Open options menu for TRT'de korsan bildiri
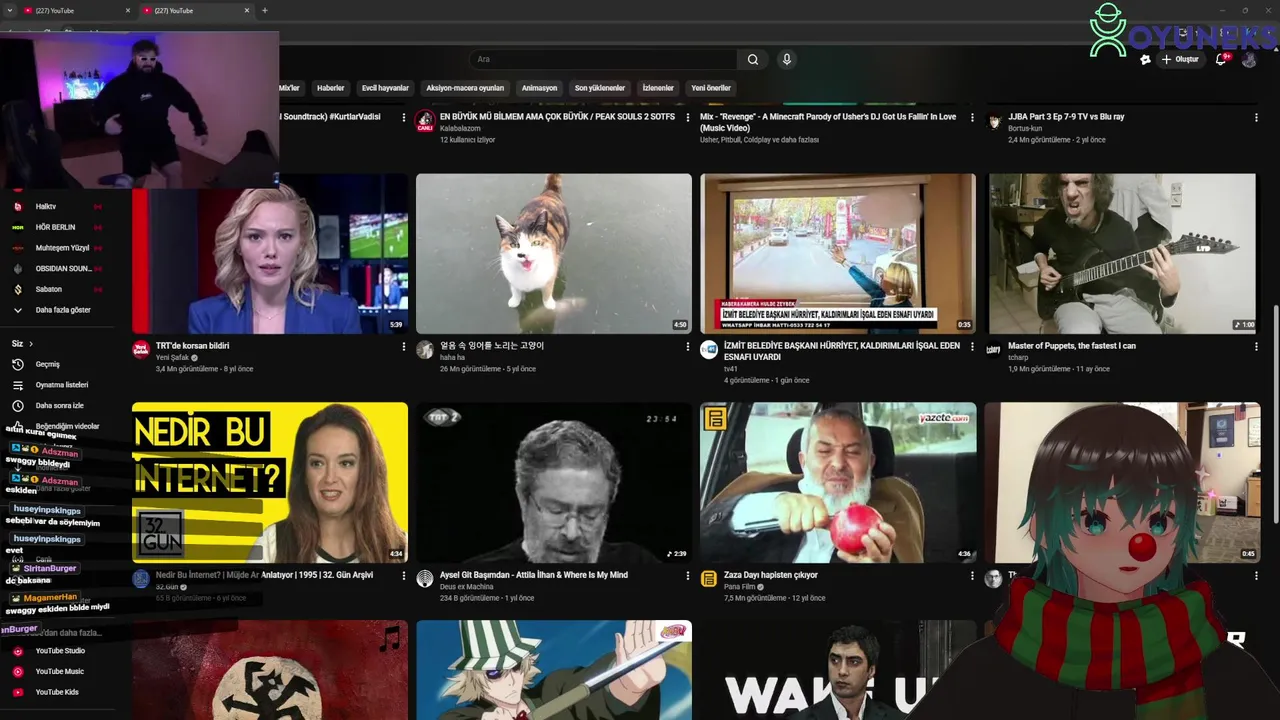Screen dimensions: 1280x720 [x=404, y=347]
